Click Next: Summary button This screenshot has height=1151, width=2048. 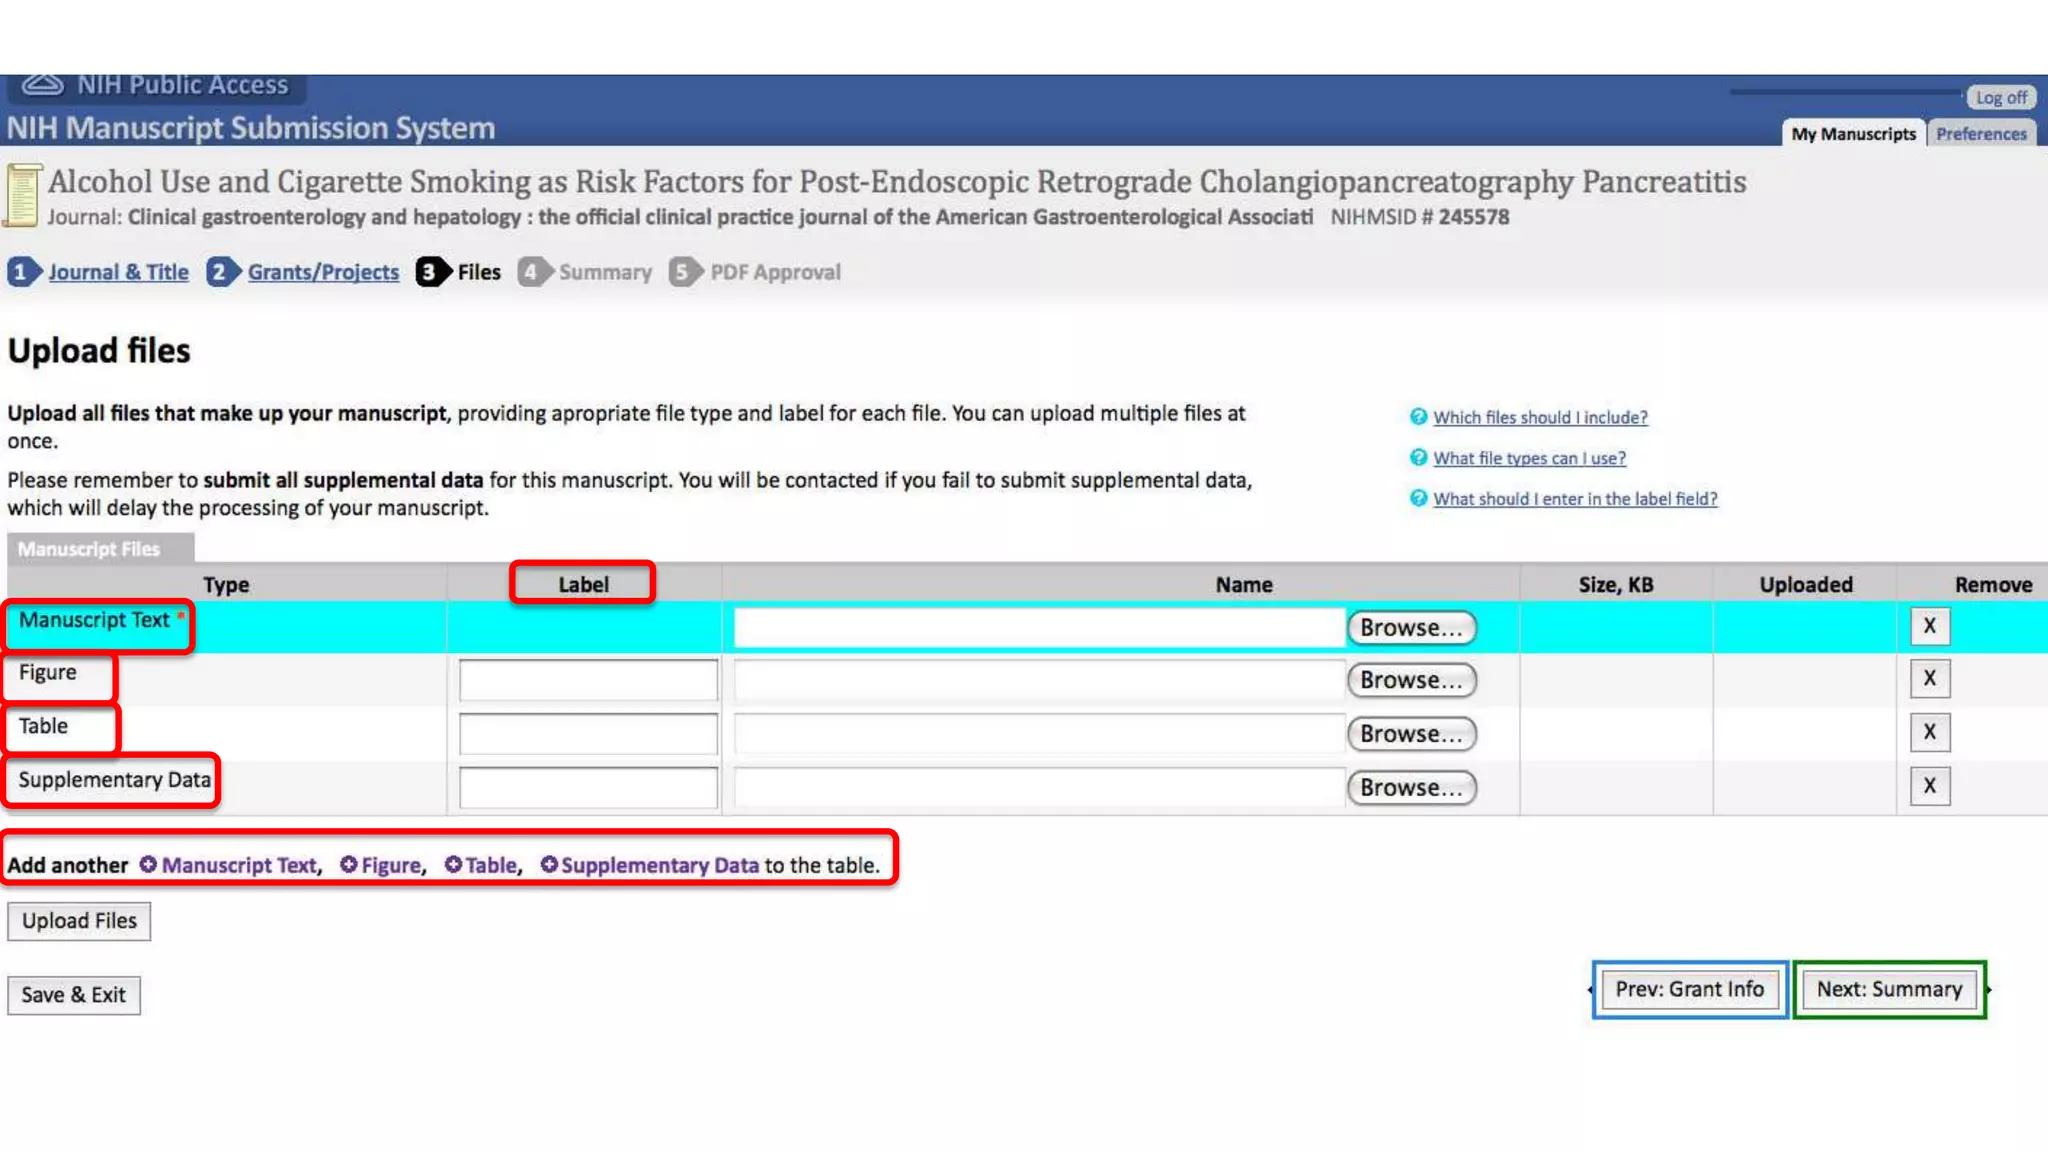pyautogui.click(x=1889, y=989)
